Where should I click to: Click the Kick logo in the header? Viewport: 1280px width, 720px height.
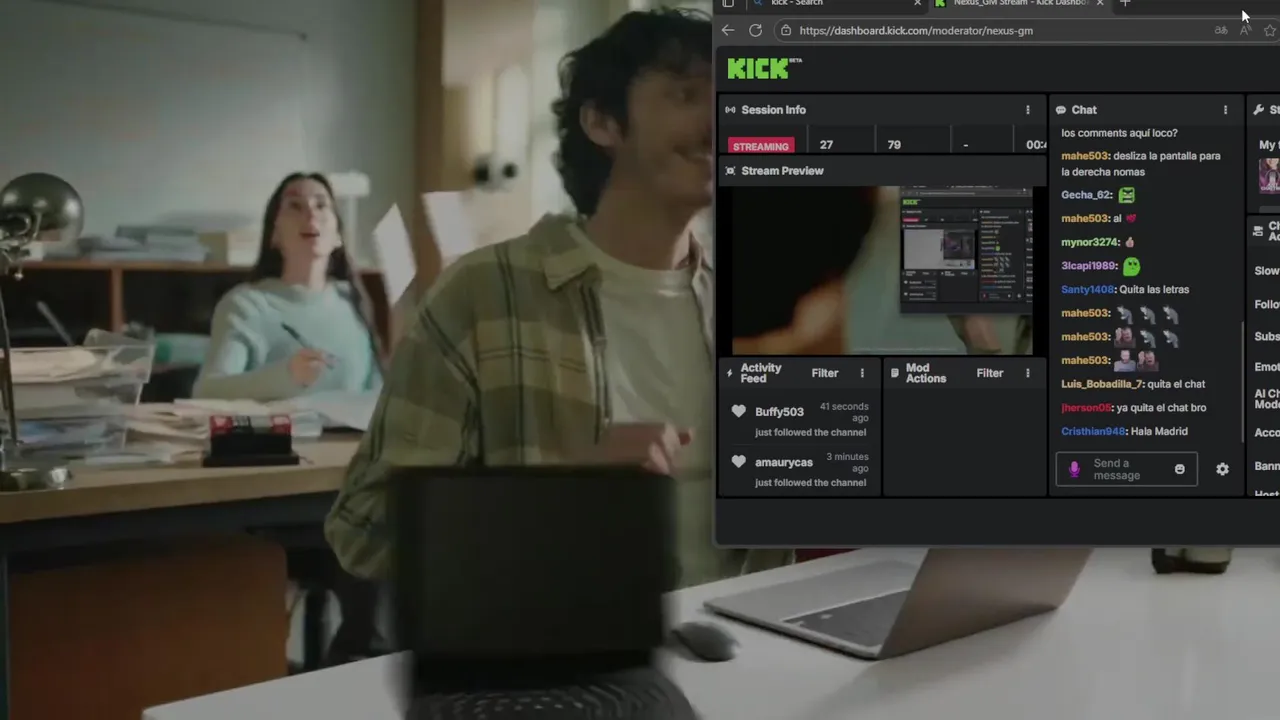764,68
